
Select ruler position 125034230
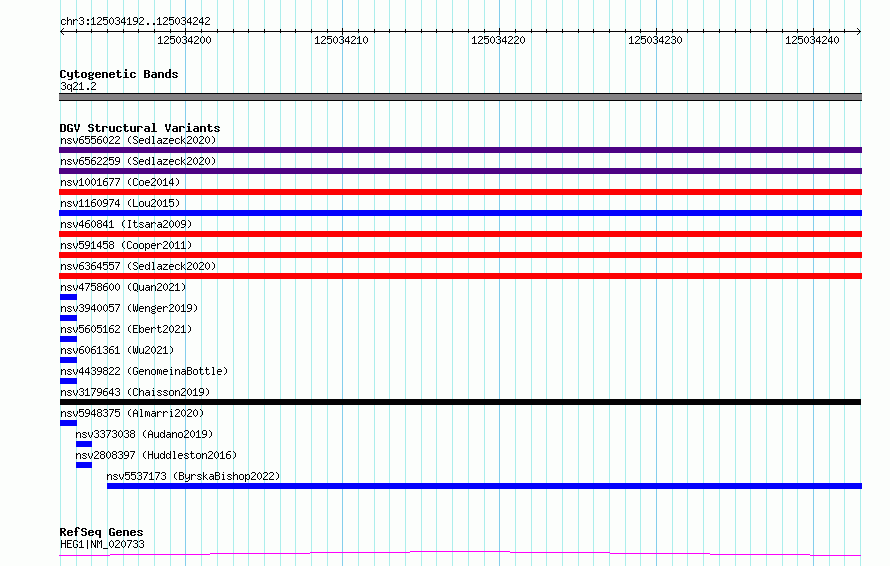(655, 40)
